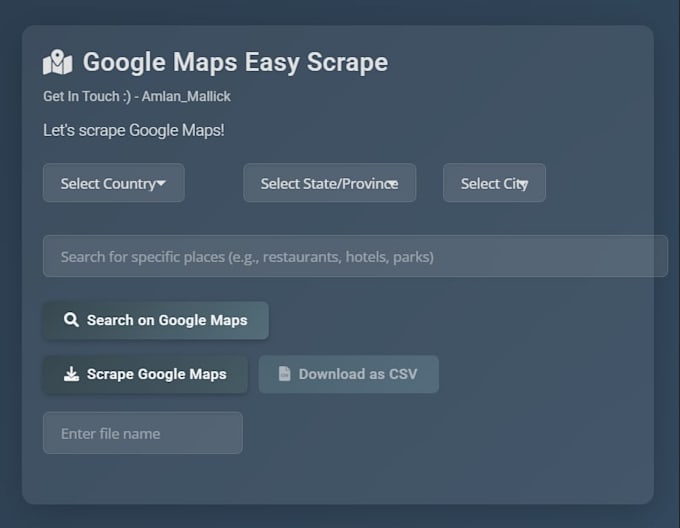
Task: Open the Select Country dropdown
Action: pos(114,183)
